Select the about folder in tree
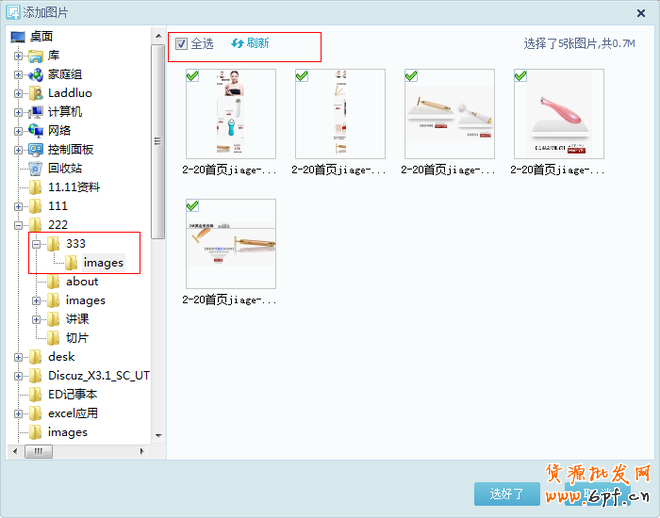Screen dimensions: 660x518 point(82,282)
